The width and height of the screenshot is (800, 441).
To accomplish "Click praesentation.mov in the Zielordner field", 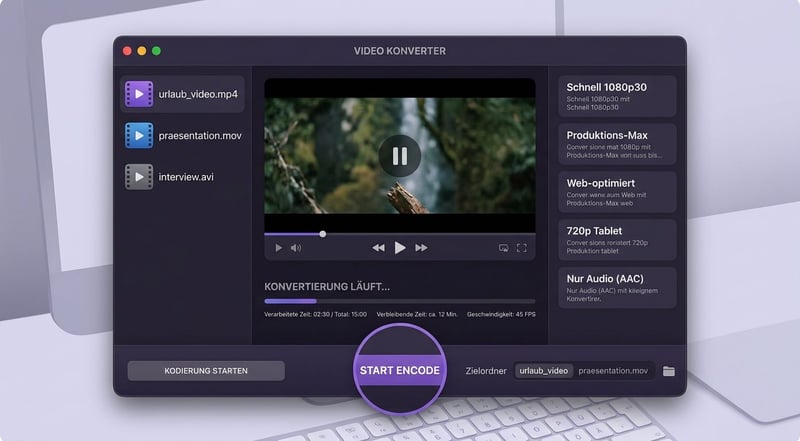I will coord(613,371).
